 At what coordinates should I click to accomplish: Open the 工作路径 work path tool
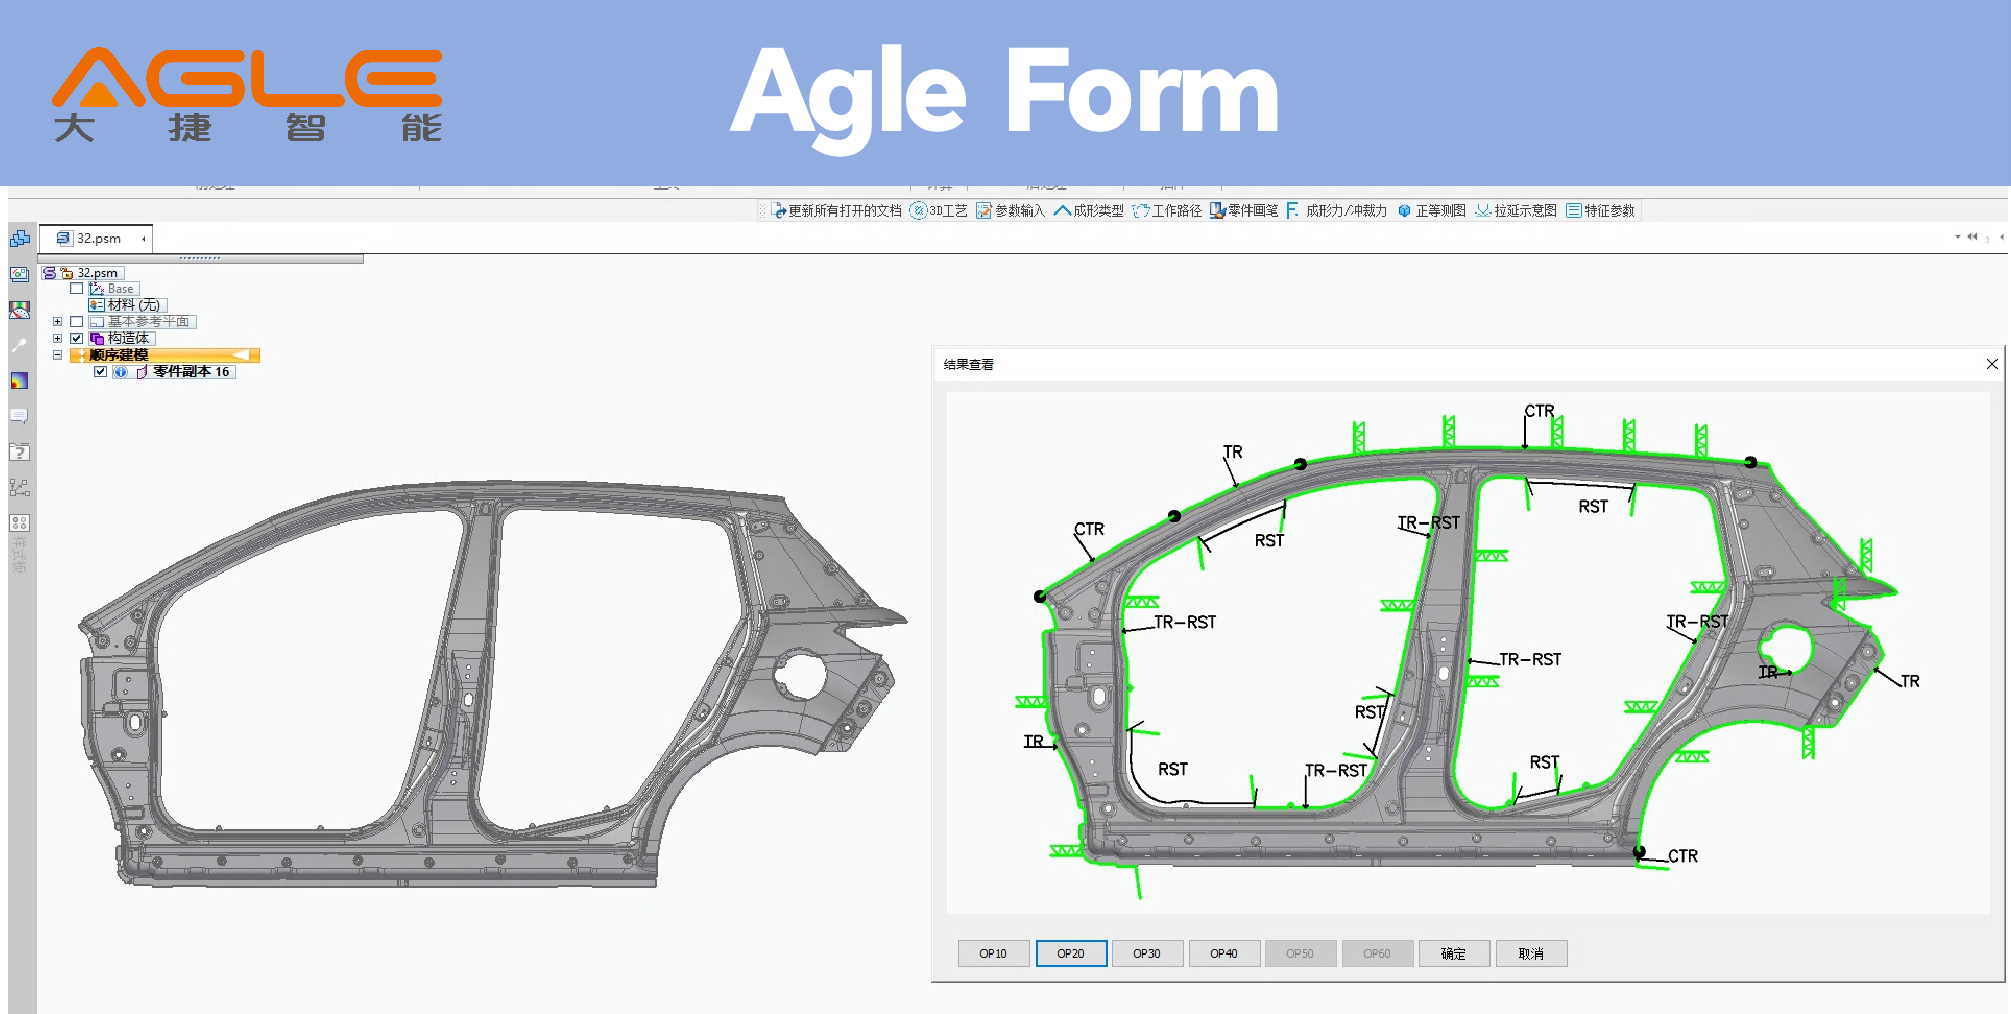point(1167,211)
